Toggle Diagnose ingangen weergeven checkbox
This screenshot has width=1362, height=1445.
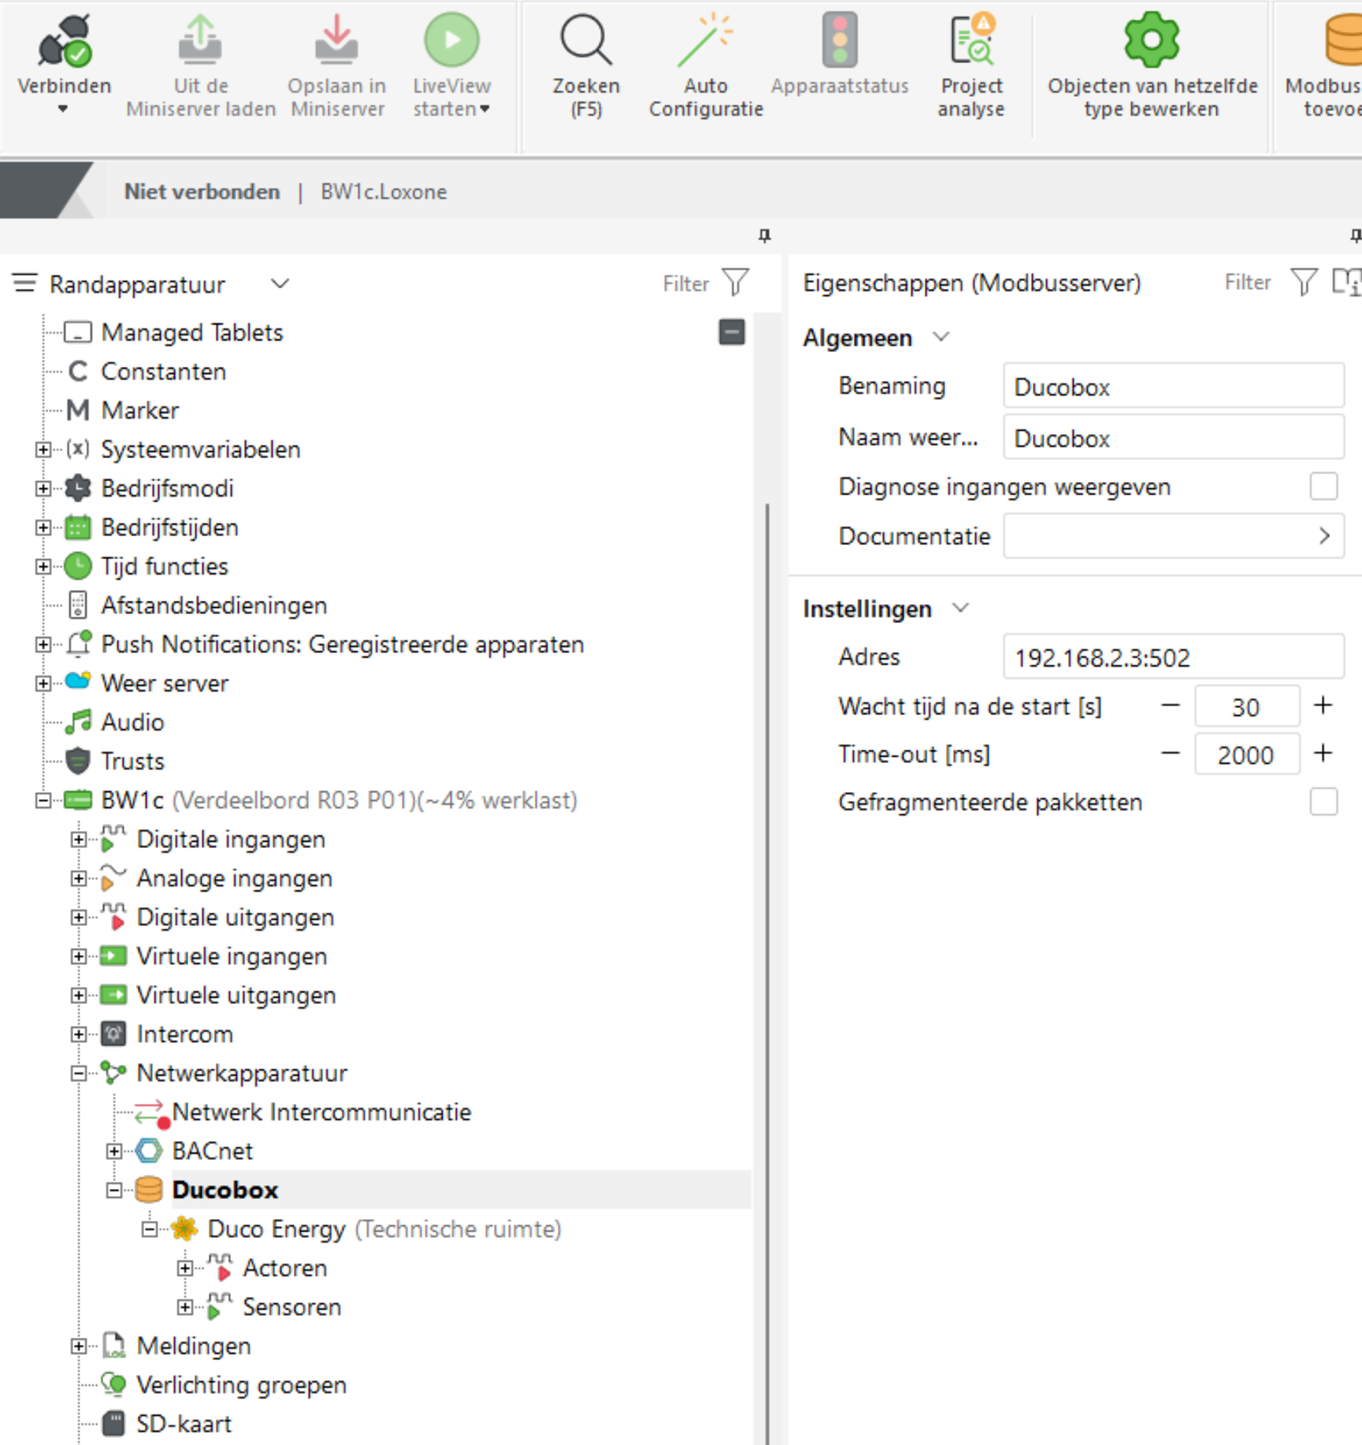1324,486
